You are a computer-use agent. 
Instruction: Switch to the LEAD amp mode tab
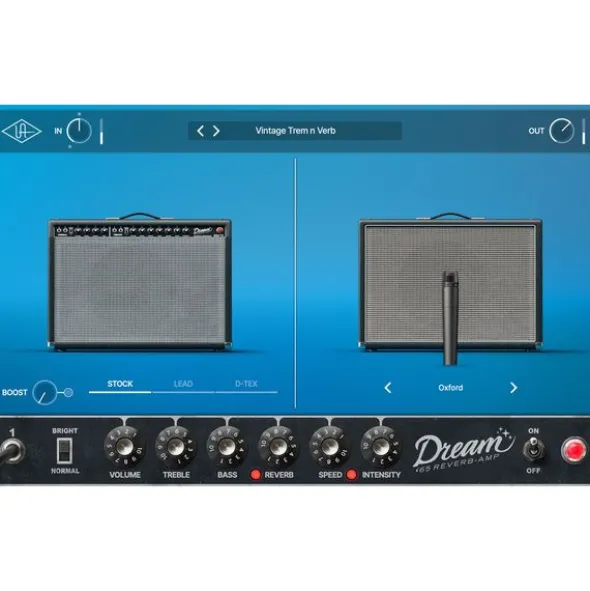183,384
